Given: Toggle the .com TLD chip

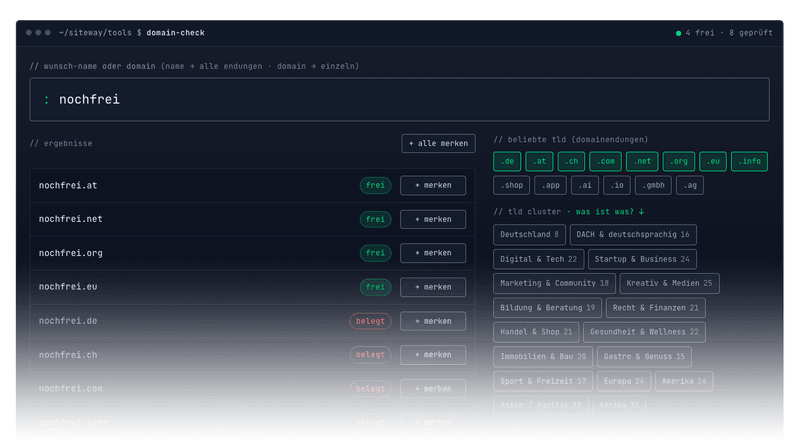Looking at the screenshot, I should [605, 161].
